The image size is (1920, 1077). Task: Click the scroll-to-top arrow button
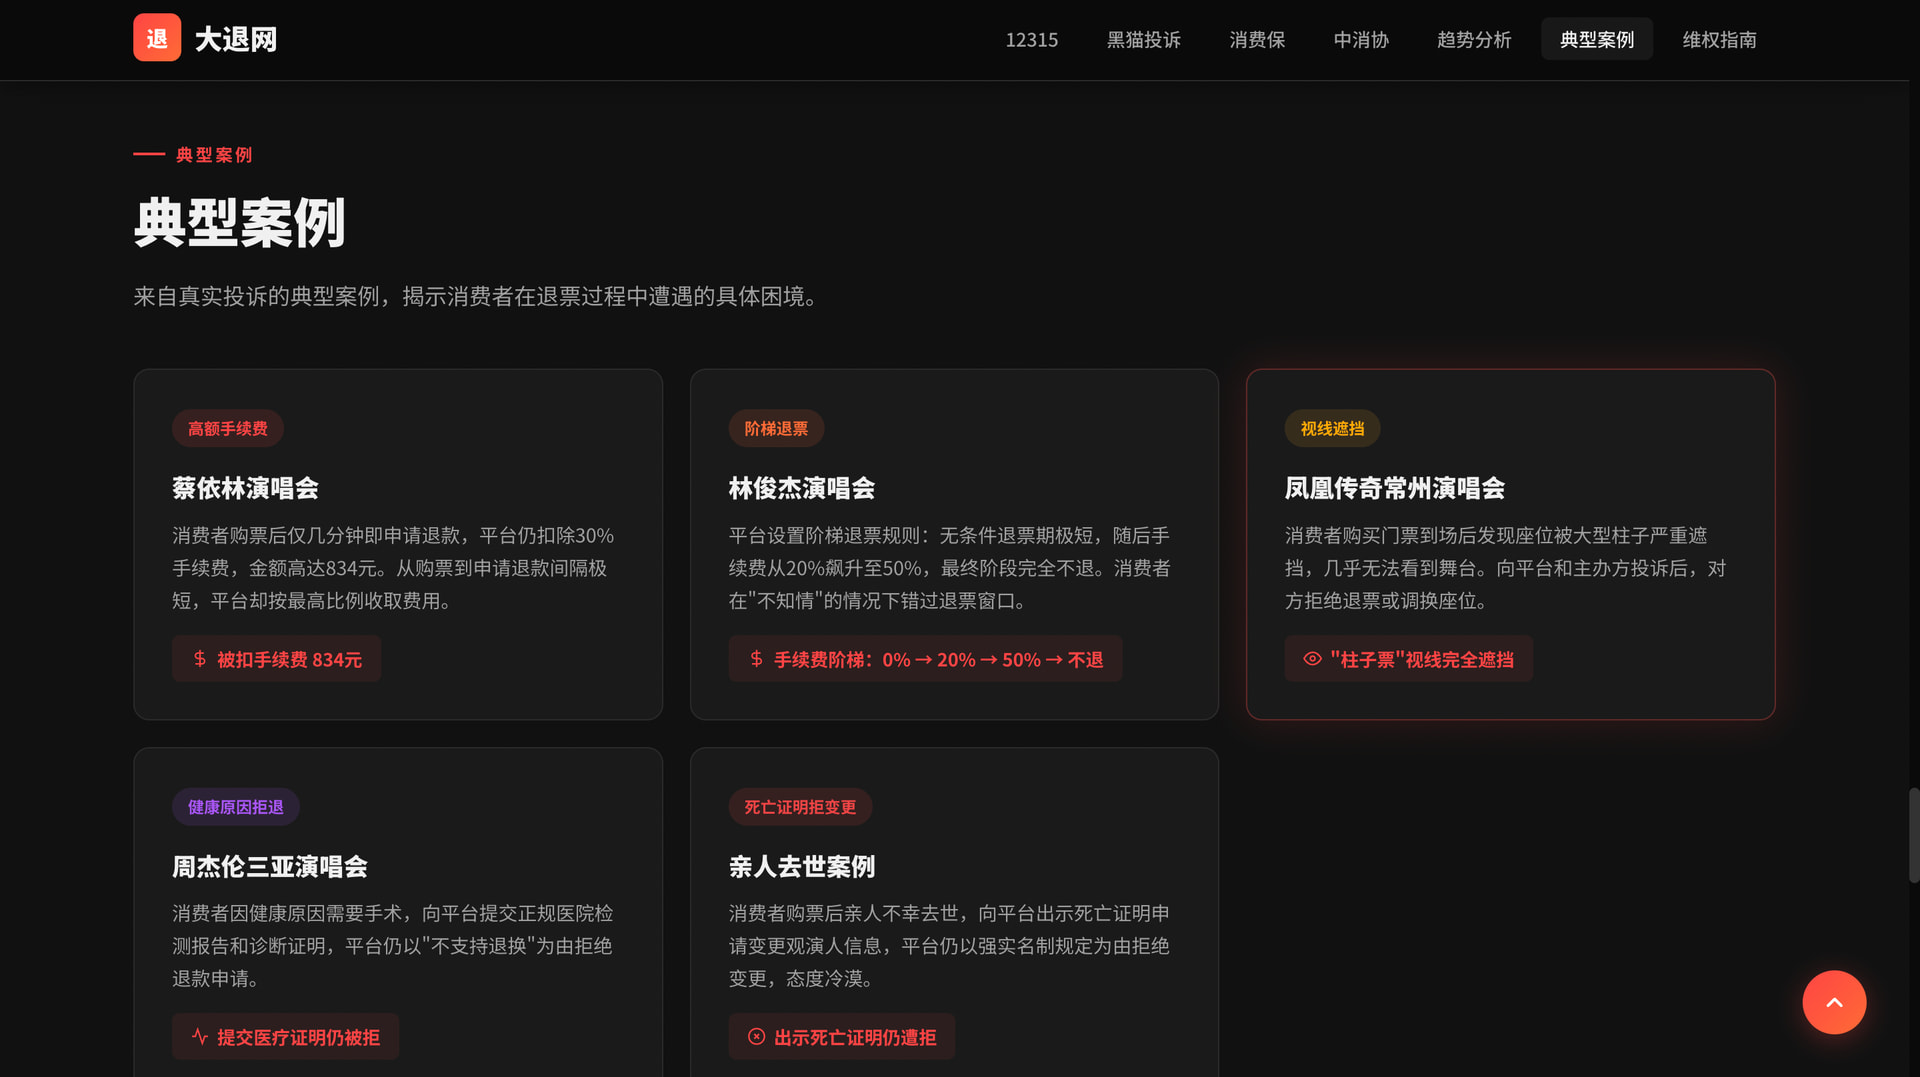(1833, 1002)
